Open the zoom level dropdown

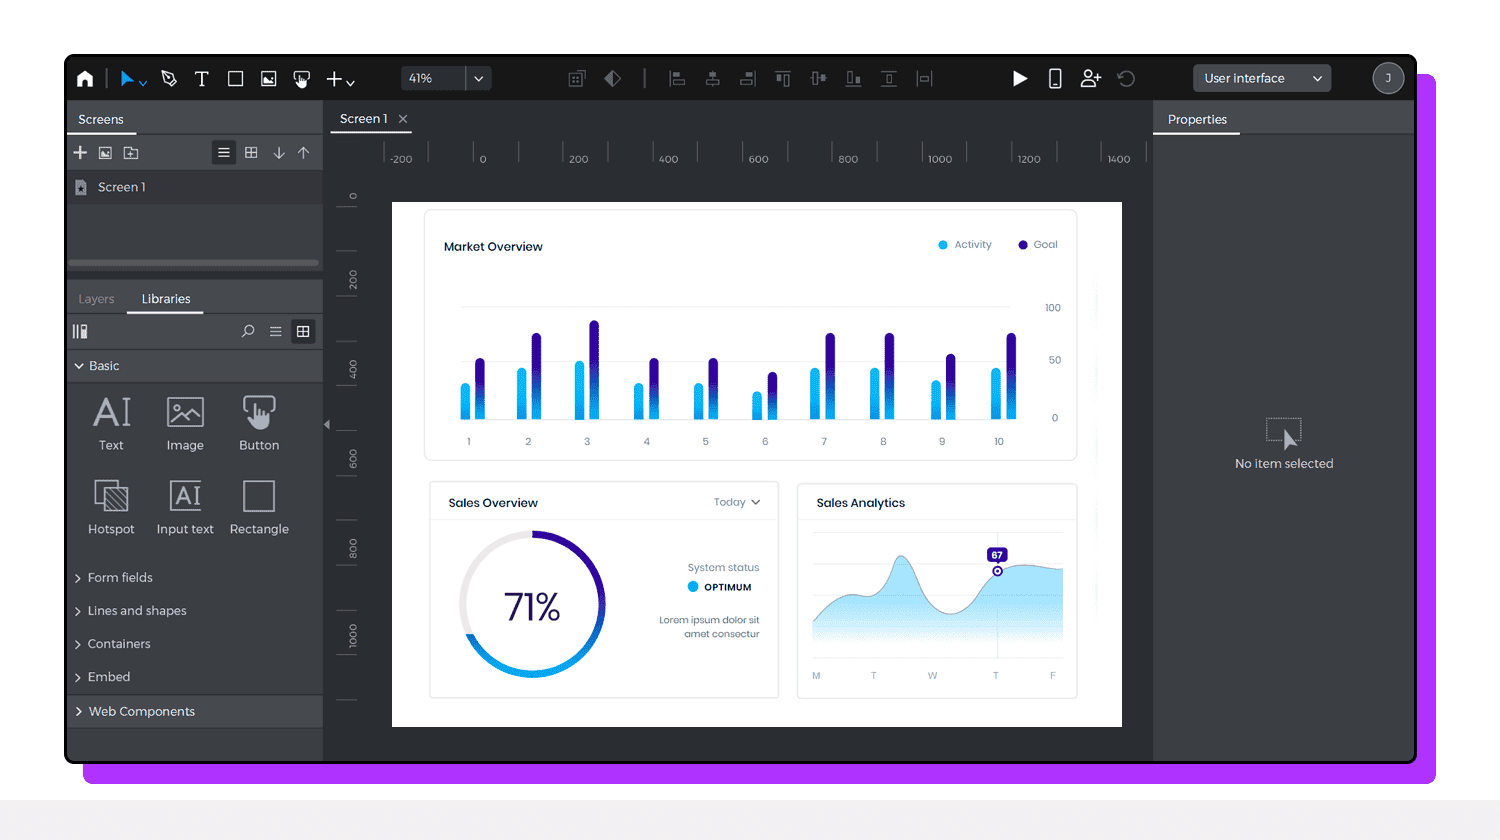(x=478, y=78)
